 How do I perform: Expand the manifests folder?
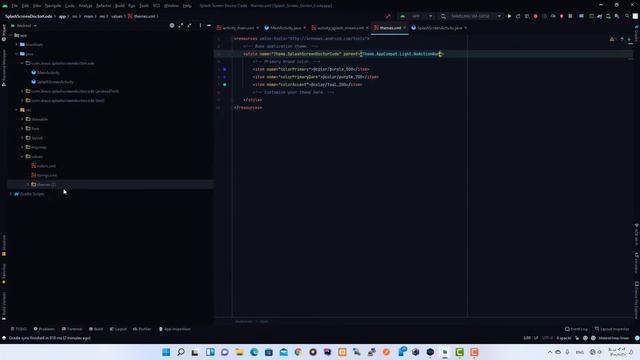(x=17, y=44)
